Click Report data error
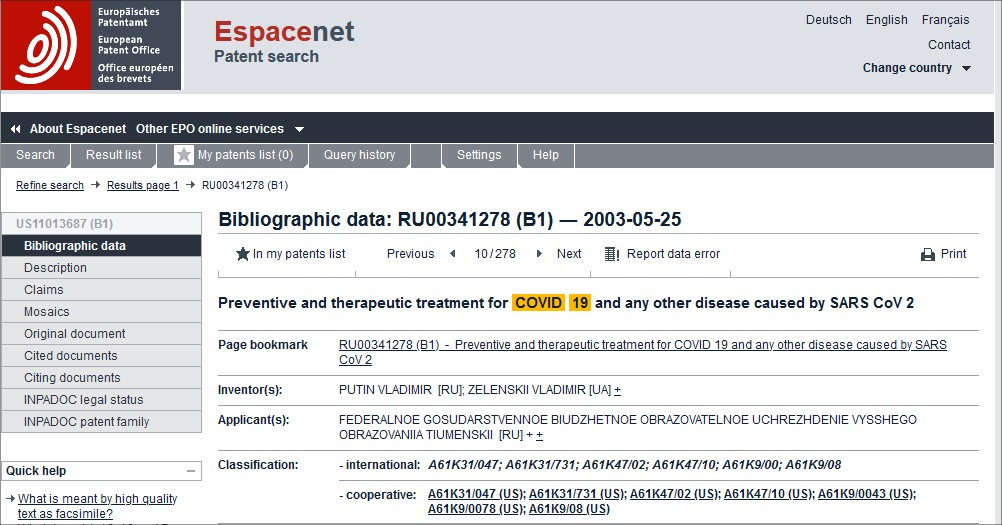1002x525 pixels. (x=673, y=254)
